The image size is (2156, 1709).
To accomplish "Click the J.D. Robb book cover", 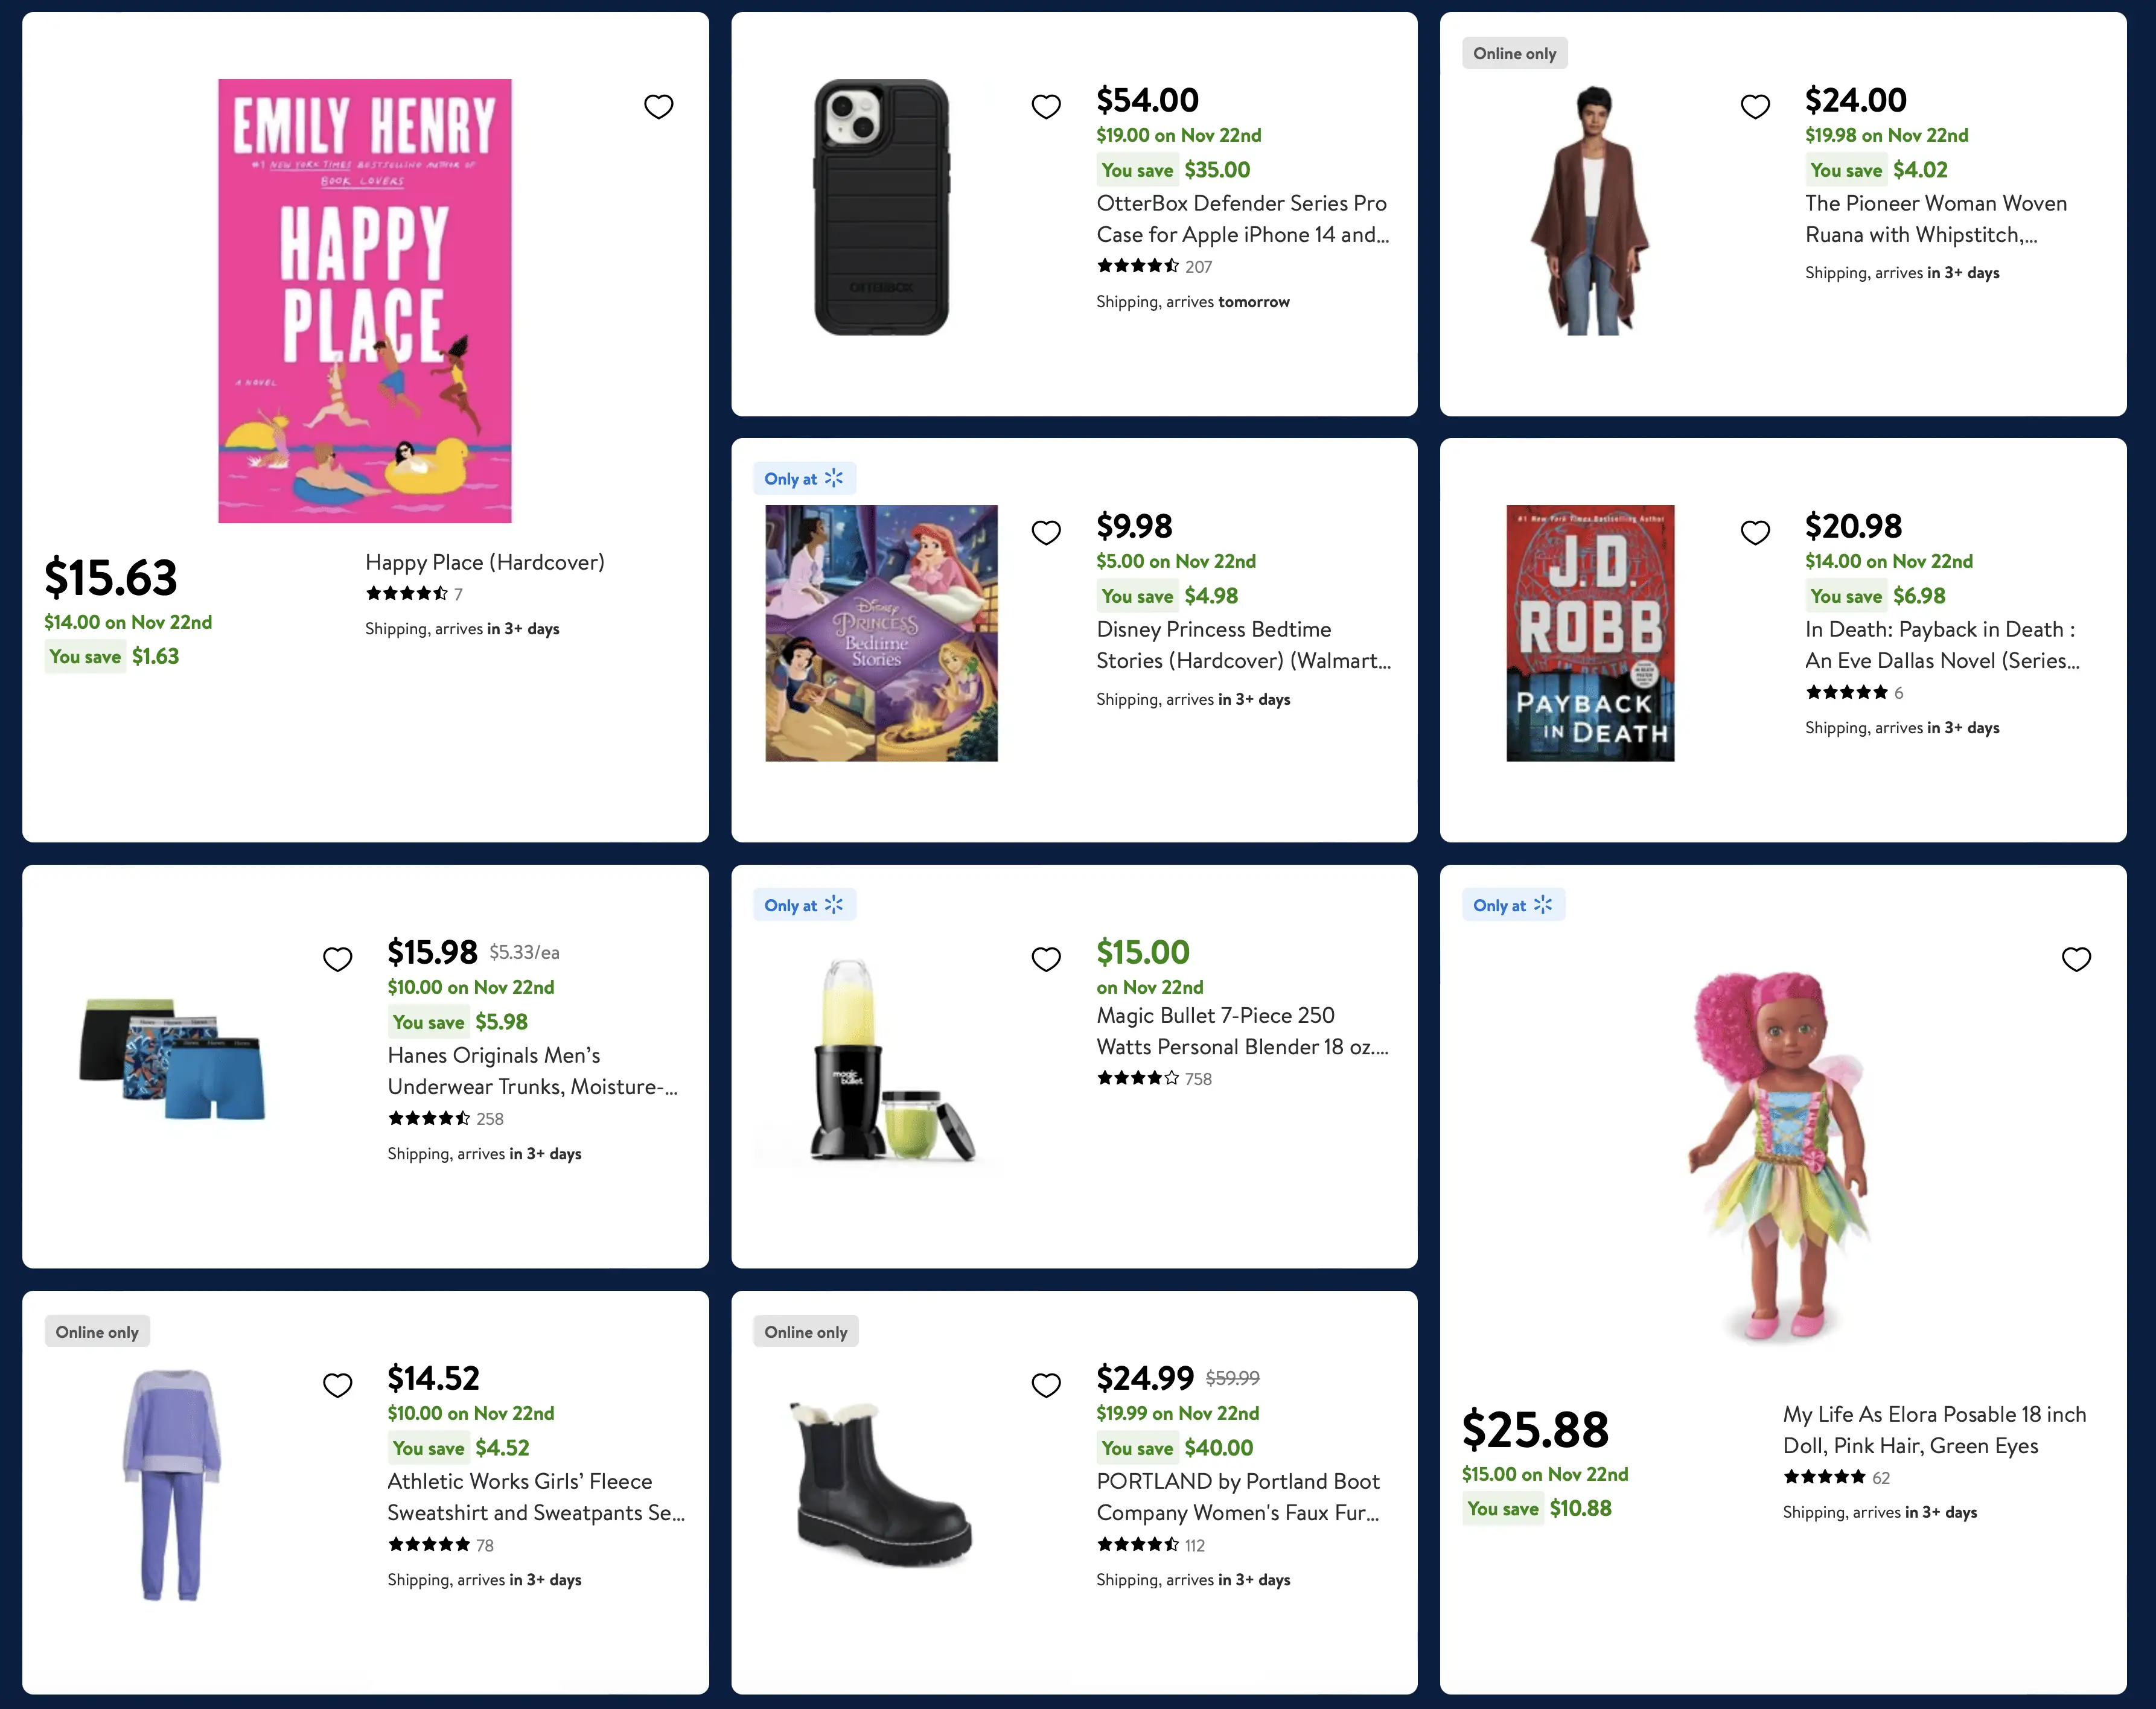I will (x=1590, y=633).
